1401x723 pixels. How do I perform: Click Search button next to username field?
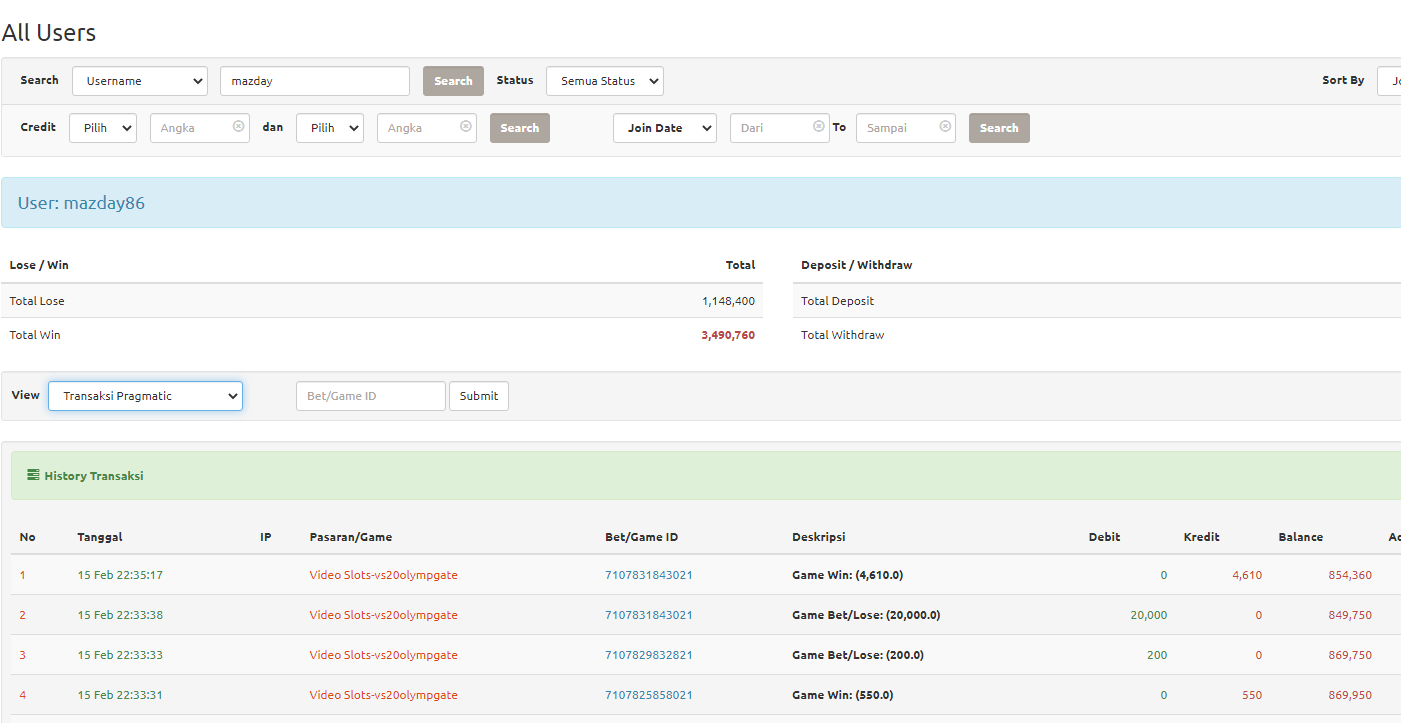point(453,81)
